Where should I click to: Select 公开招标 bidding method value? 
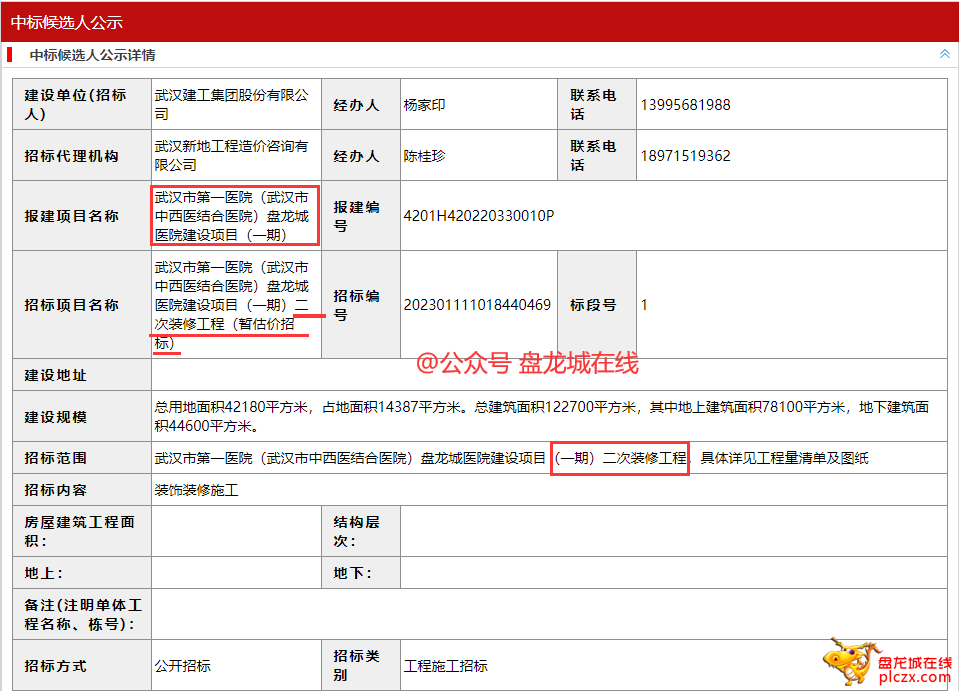tap(182, 666)
